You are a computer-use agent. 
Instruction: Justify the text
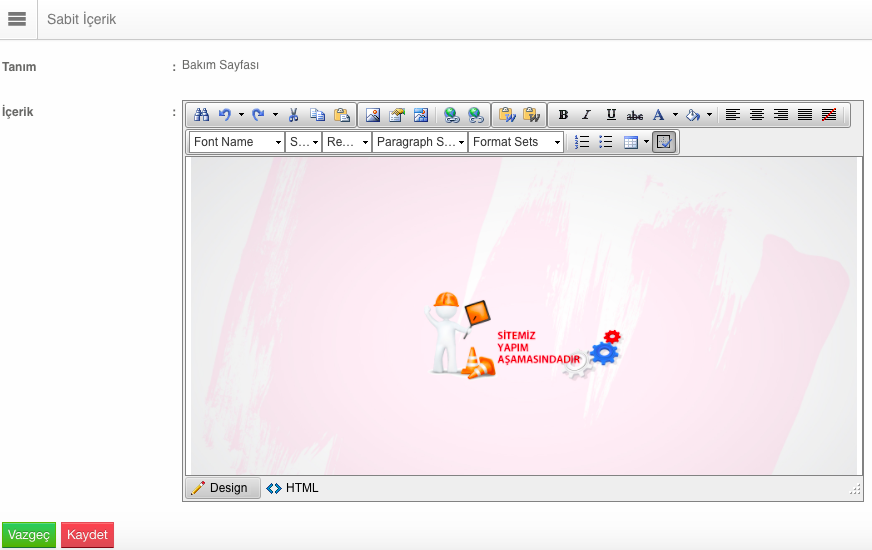pos(805,115)
